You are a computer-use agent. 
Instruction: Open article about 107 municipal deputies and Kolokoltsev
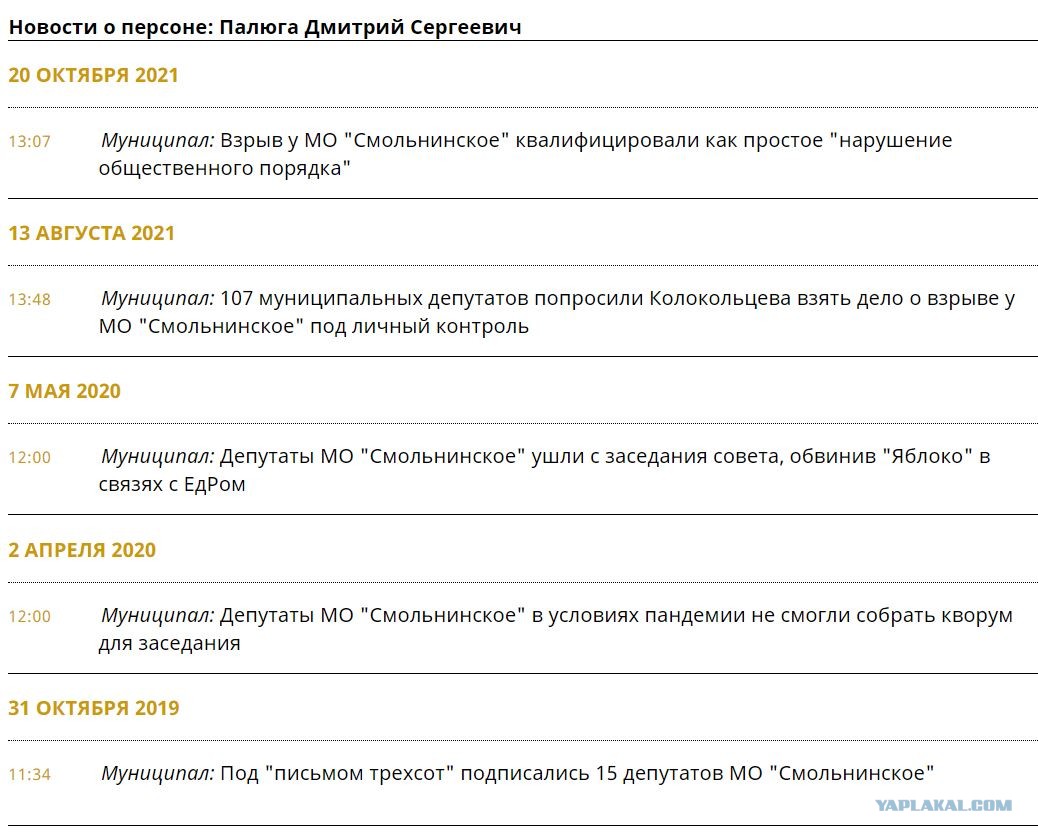pyautogui.click(x=557, y=312)
